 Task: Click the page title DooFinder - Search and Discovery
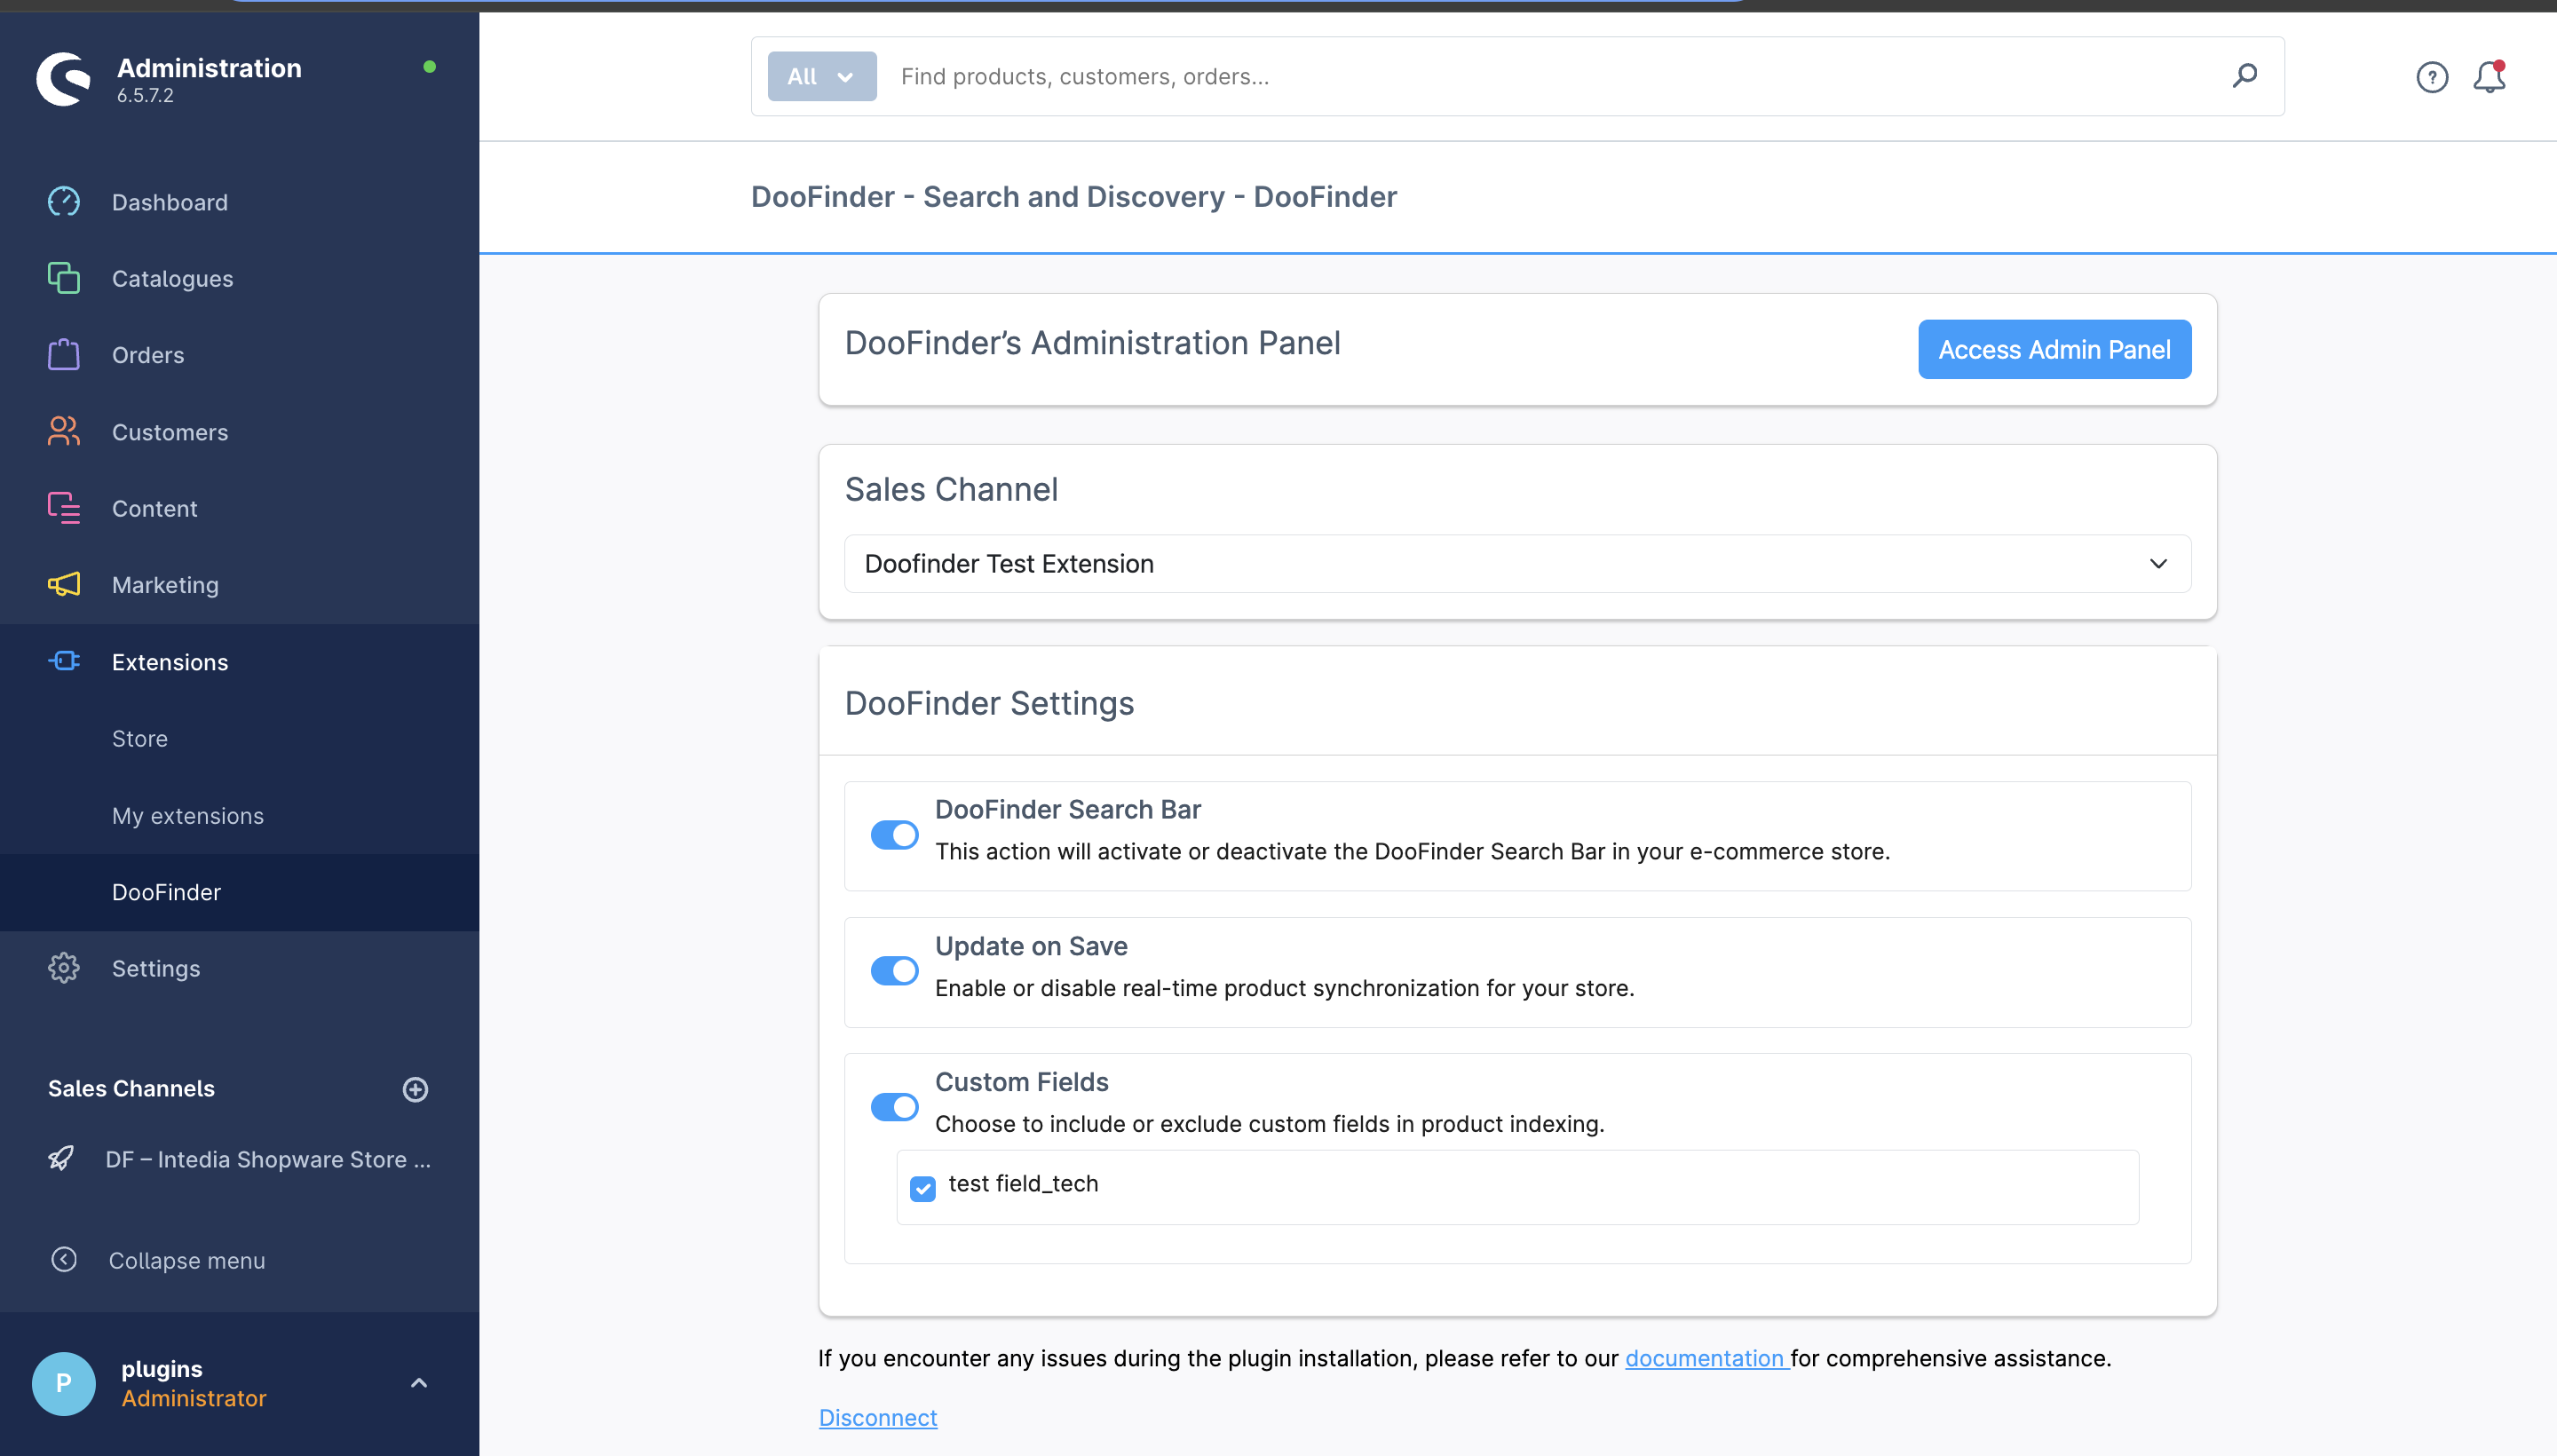1073,197
